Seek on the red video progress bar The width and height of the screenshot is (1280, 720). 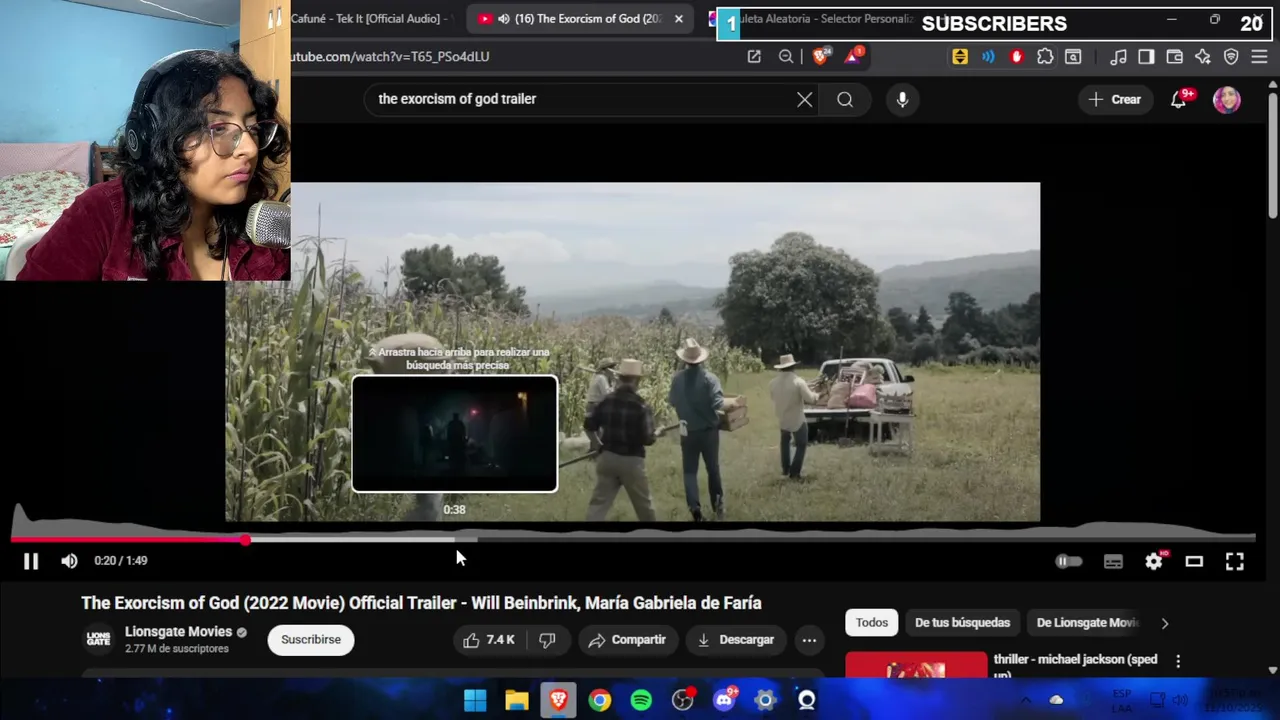127,540
